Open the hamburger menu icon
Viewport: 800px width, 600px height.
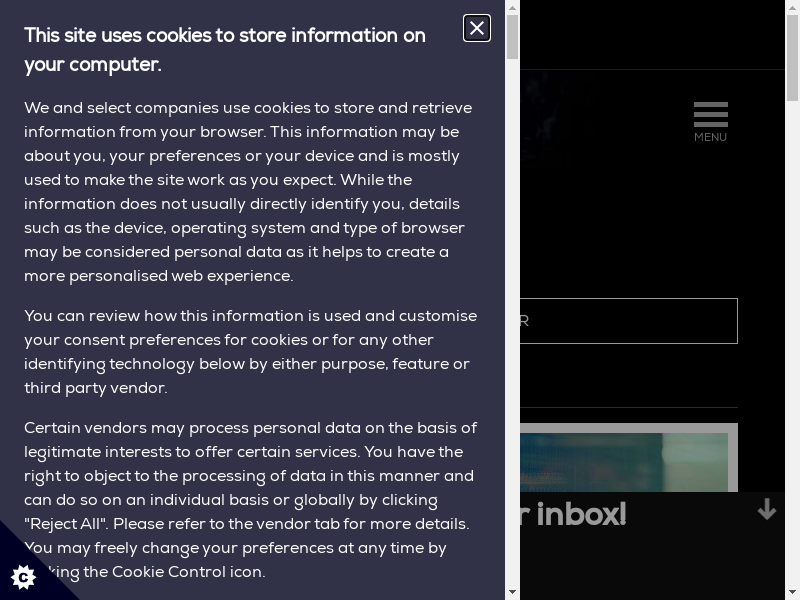coord(710,114)
